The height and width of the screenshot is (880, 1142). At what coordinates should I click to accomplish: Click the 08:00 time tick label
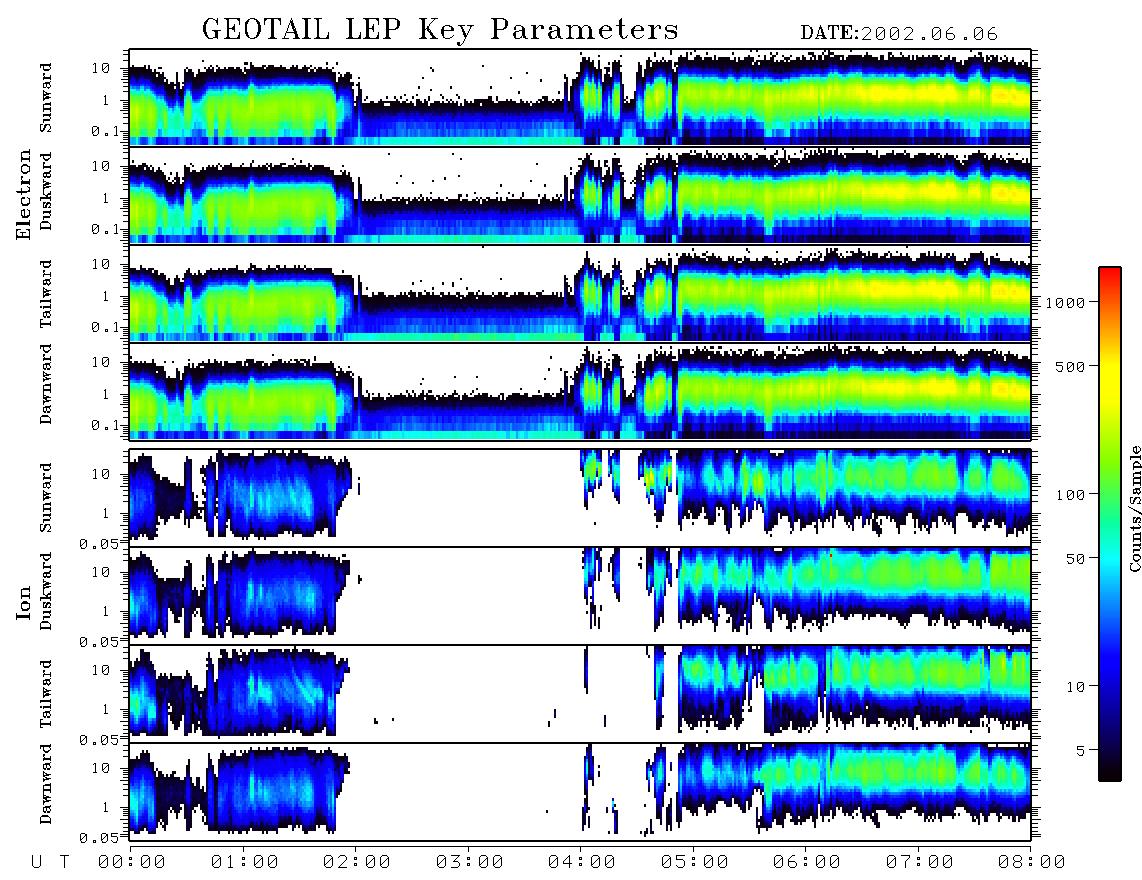click(1032, 863)
